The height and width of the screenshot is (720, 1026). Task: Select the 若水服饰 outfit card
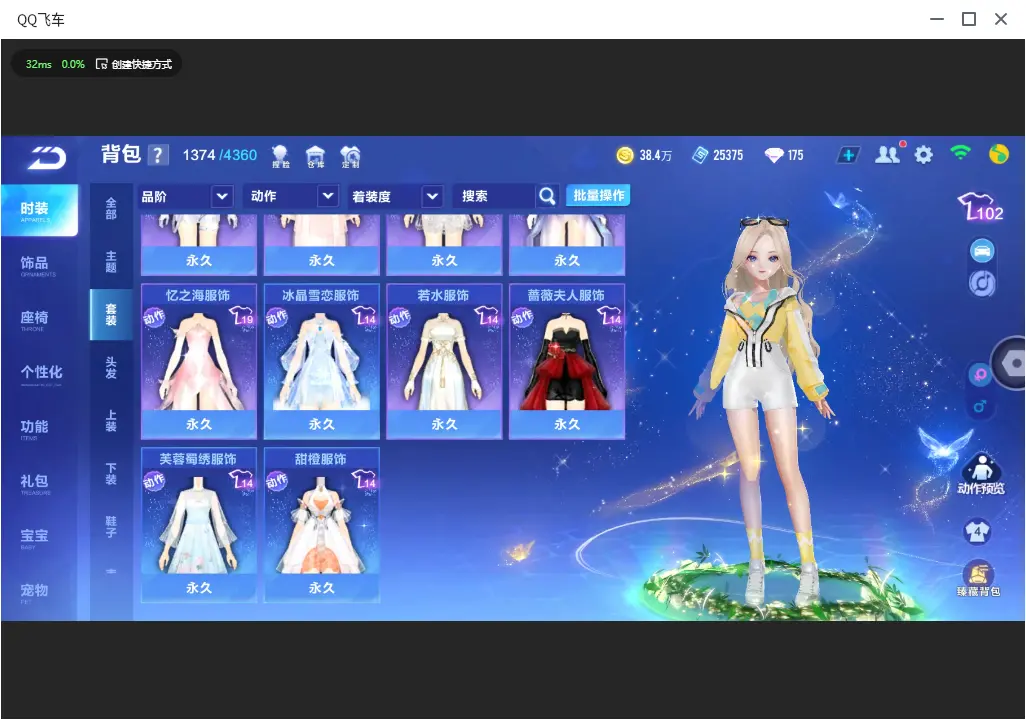(x=444, y=361)
